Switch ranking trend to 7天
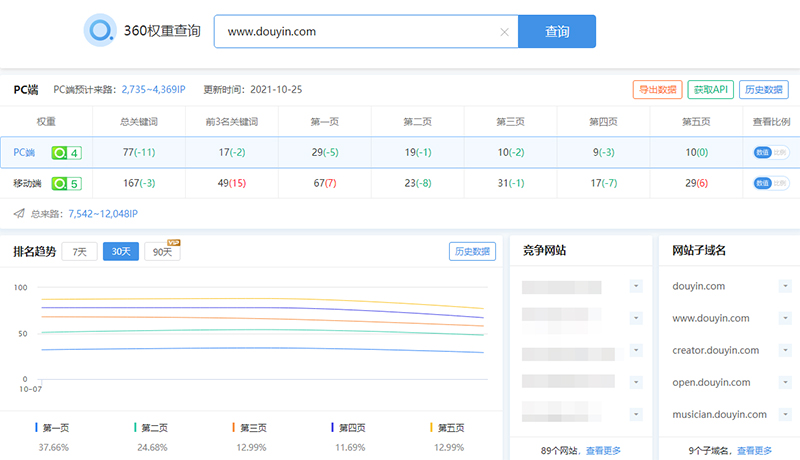This screenshot has width=800, height=460. [80, 252]
